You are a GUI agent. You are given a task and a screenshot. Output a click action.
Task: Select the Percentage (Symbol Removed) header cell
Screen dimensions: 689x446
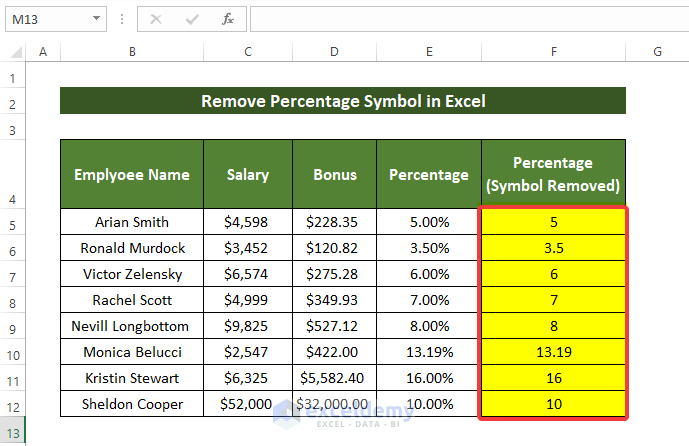[553, 174]
